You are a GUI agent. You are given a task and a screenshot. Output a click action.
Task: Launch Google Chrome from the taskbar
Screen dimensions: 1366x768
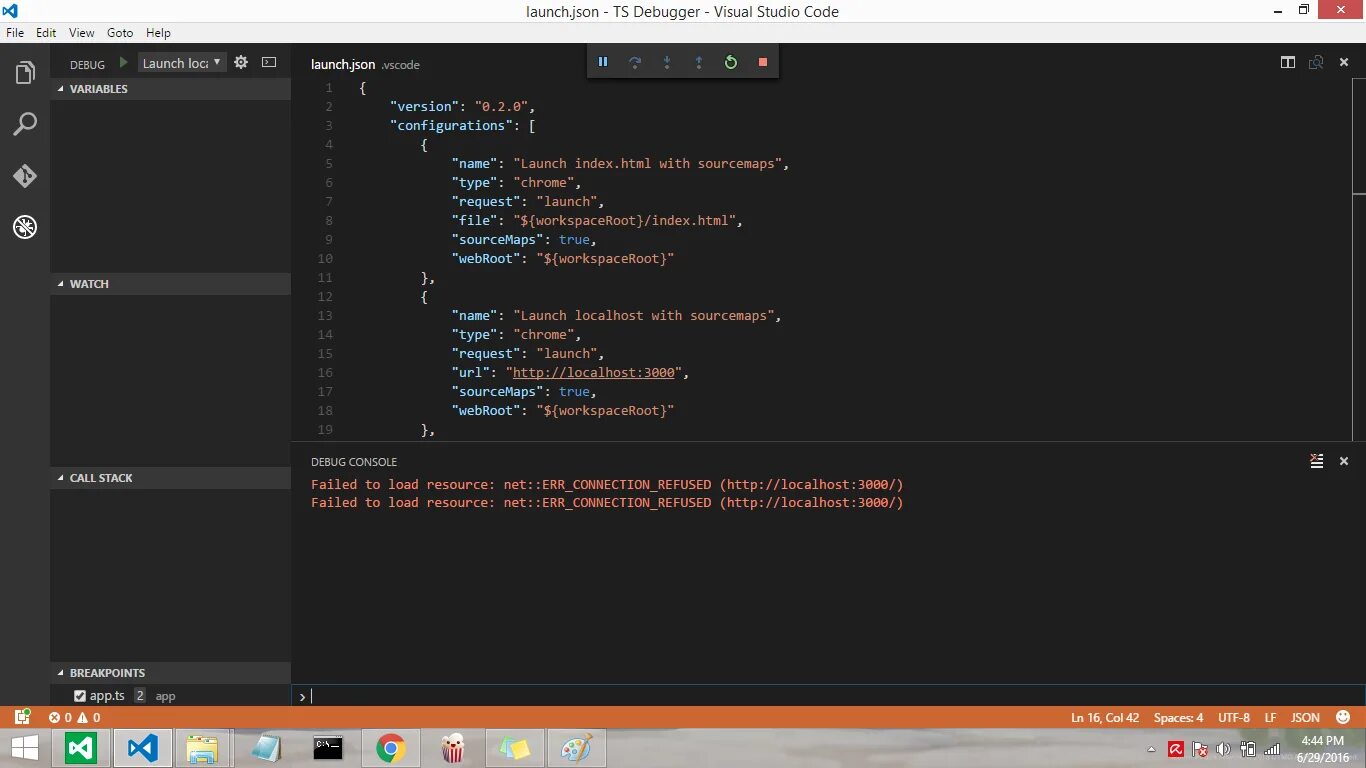click(390, 749)
